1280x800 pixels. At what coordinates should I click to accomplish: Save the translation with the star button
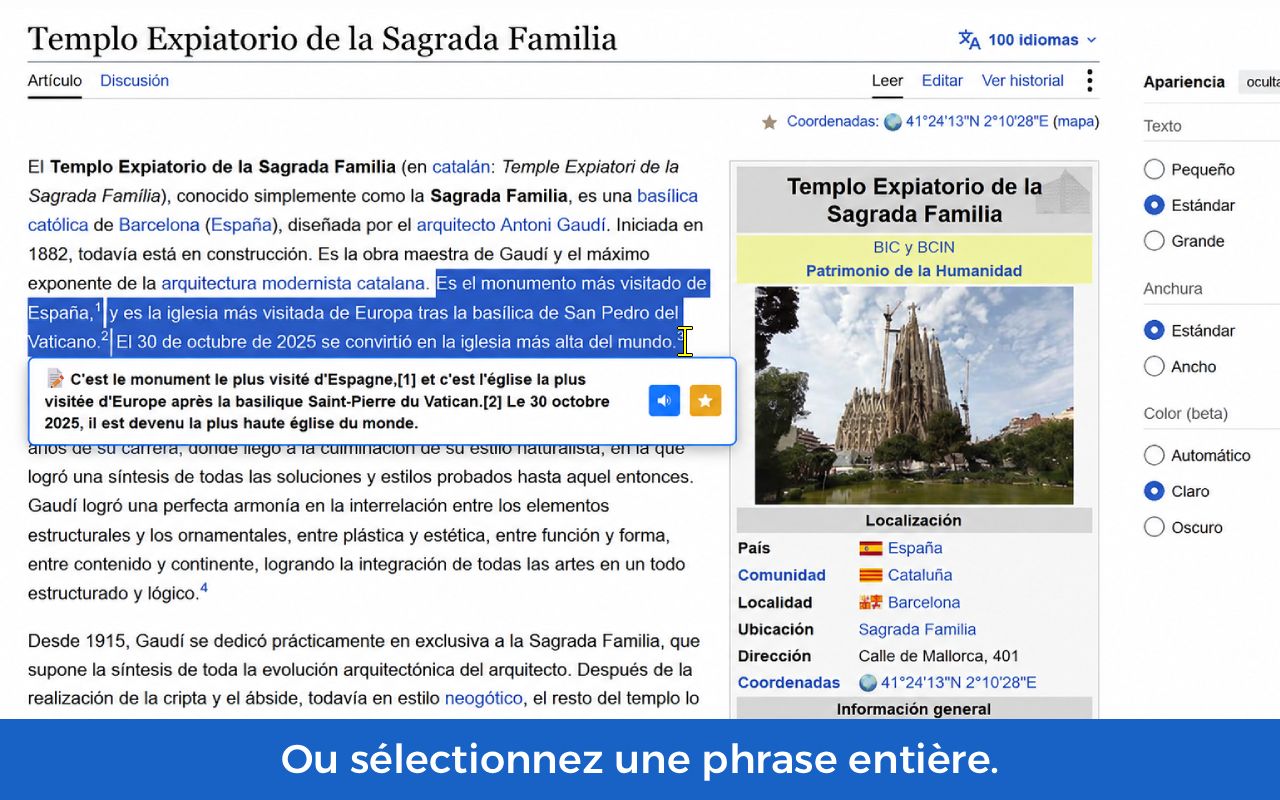(x=705, y=401)
